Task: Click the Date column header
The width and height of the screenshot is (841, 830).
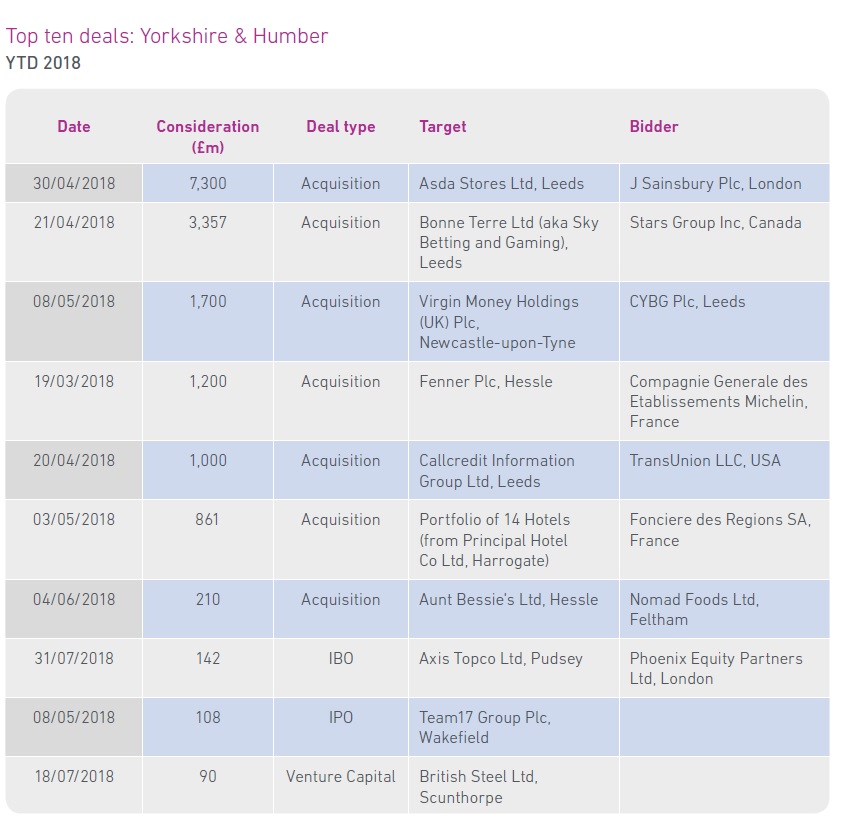Action: tap(73, 127)
